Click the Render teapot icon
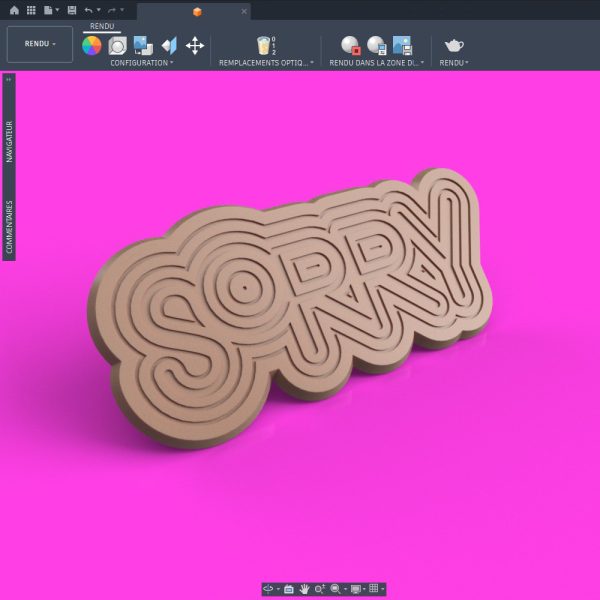Viewport: 600px width, 600px height. pyautogui.click(x=454, y=46)
